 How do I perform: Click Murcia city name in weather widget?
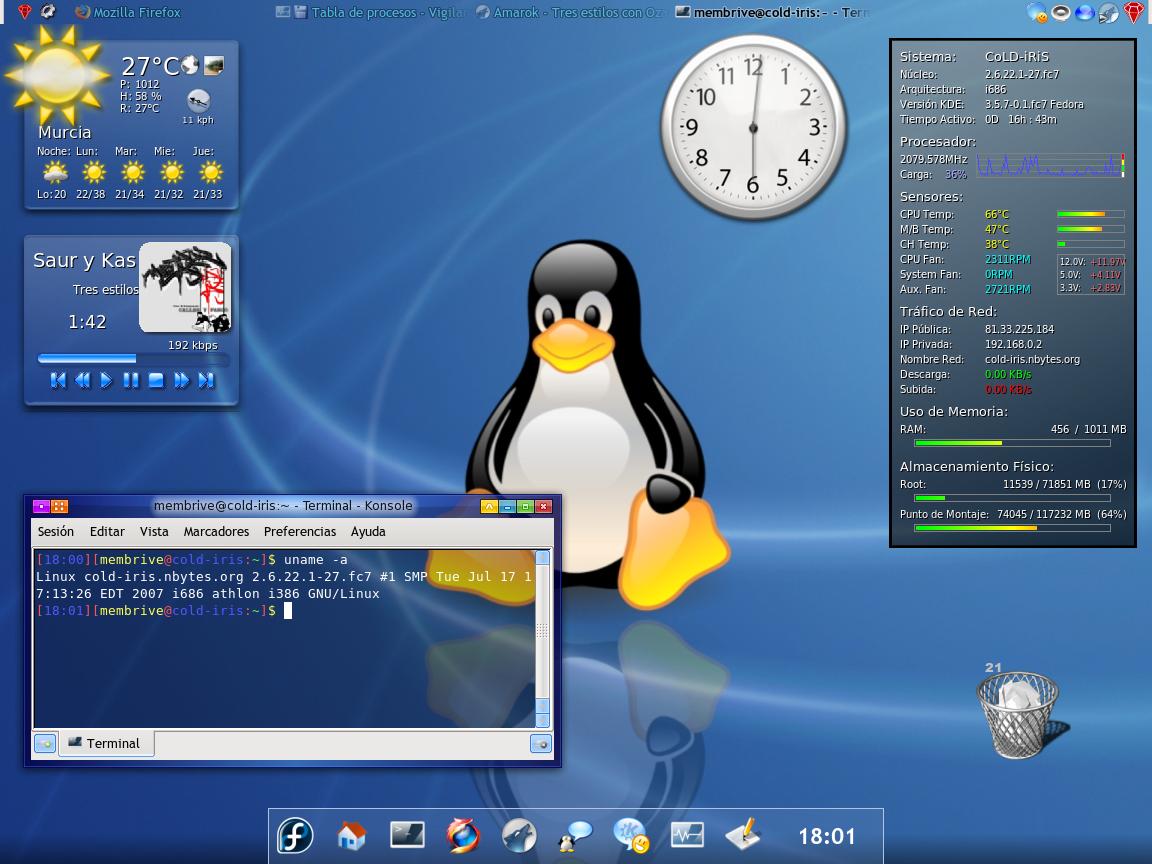[65, 132]
